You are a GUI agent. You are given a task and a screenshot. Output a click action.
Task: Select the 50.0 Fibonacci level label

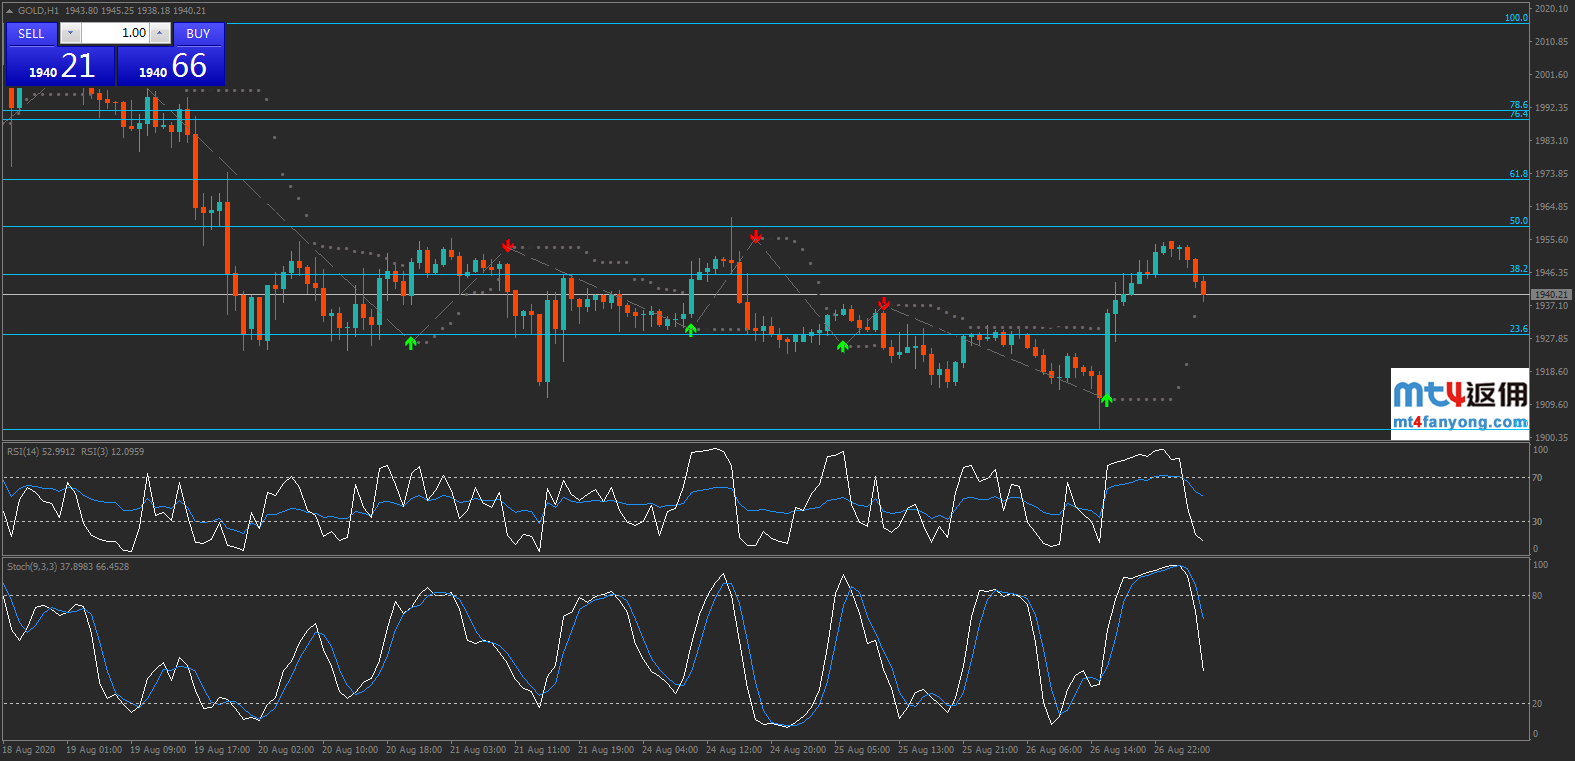click(1518, 221)
